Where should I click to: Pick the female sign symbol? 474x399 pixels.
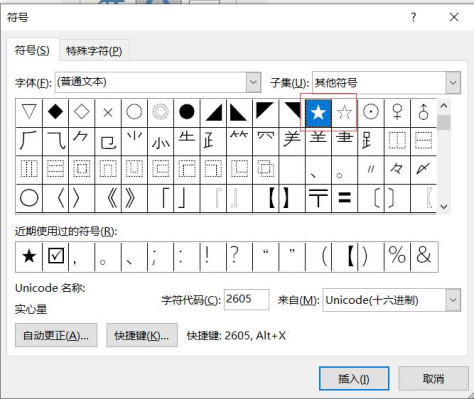click(x=397, y=113)
